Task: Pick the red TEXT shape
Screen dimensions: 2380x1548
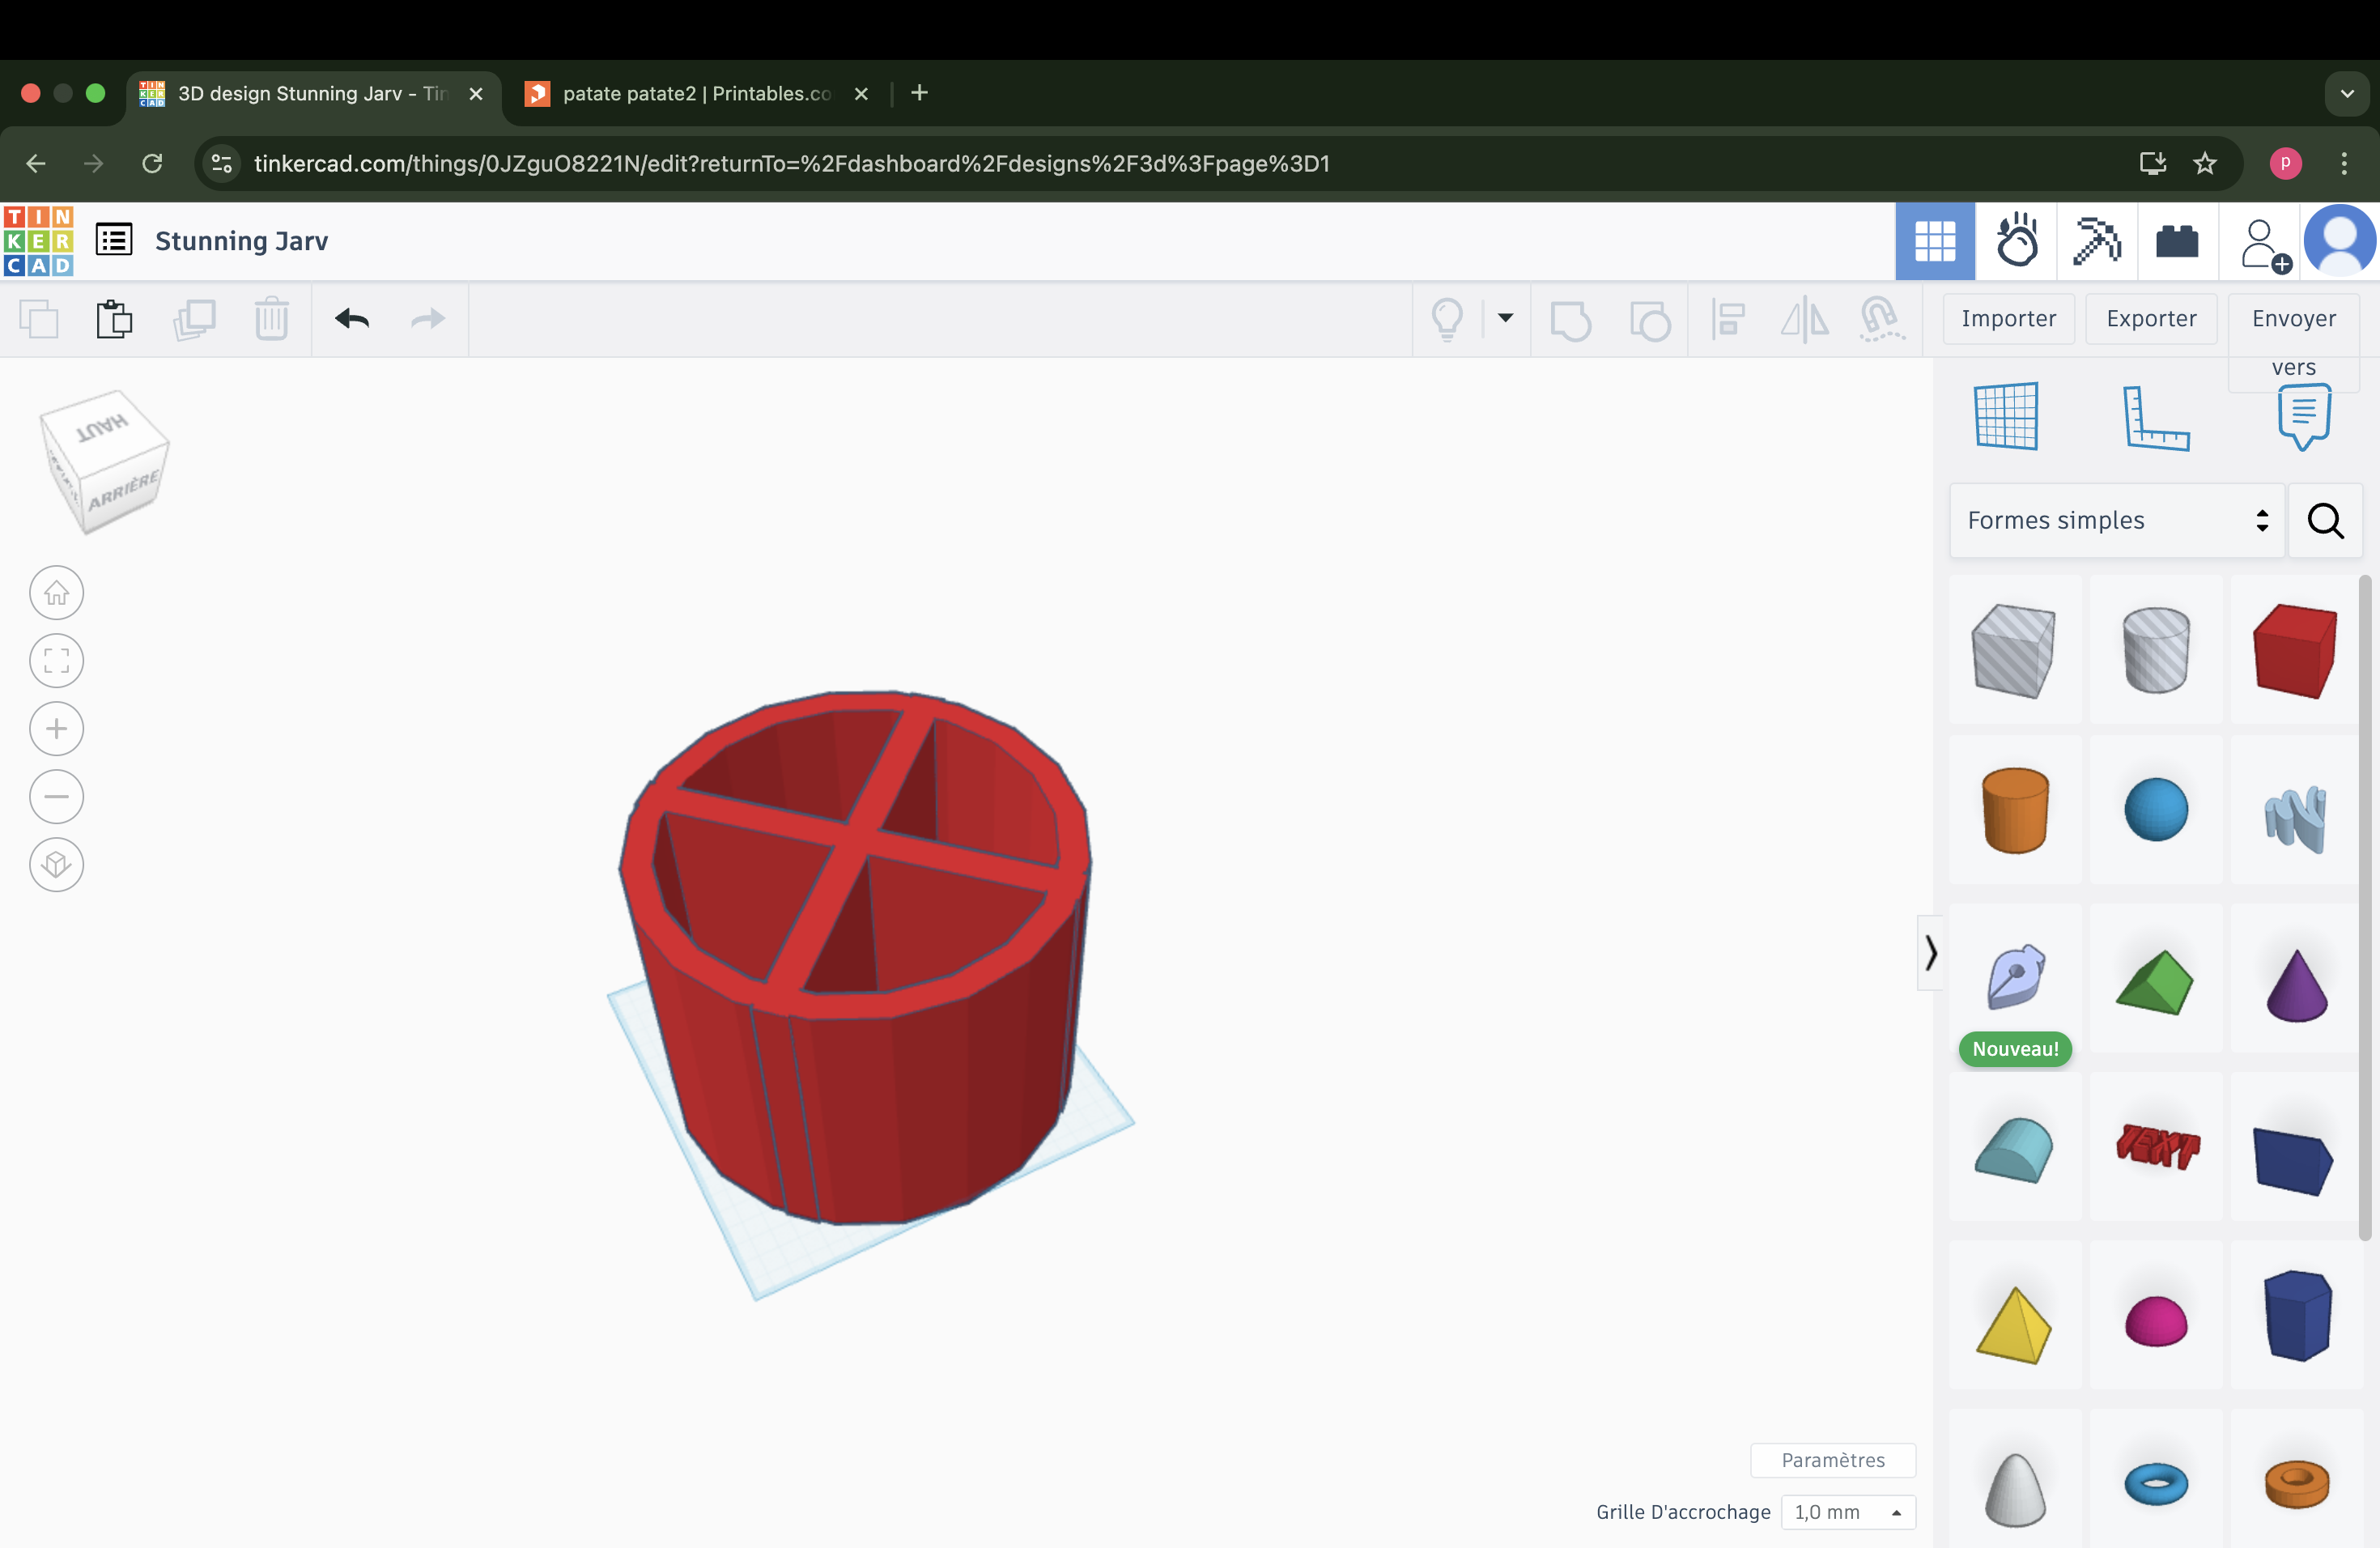Action: 2157,1146
